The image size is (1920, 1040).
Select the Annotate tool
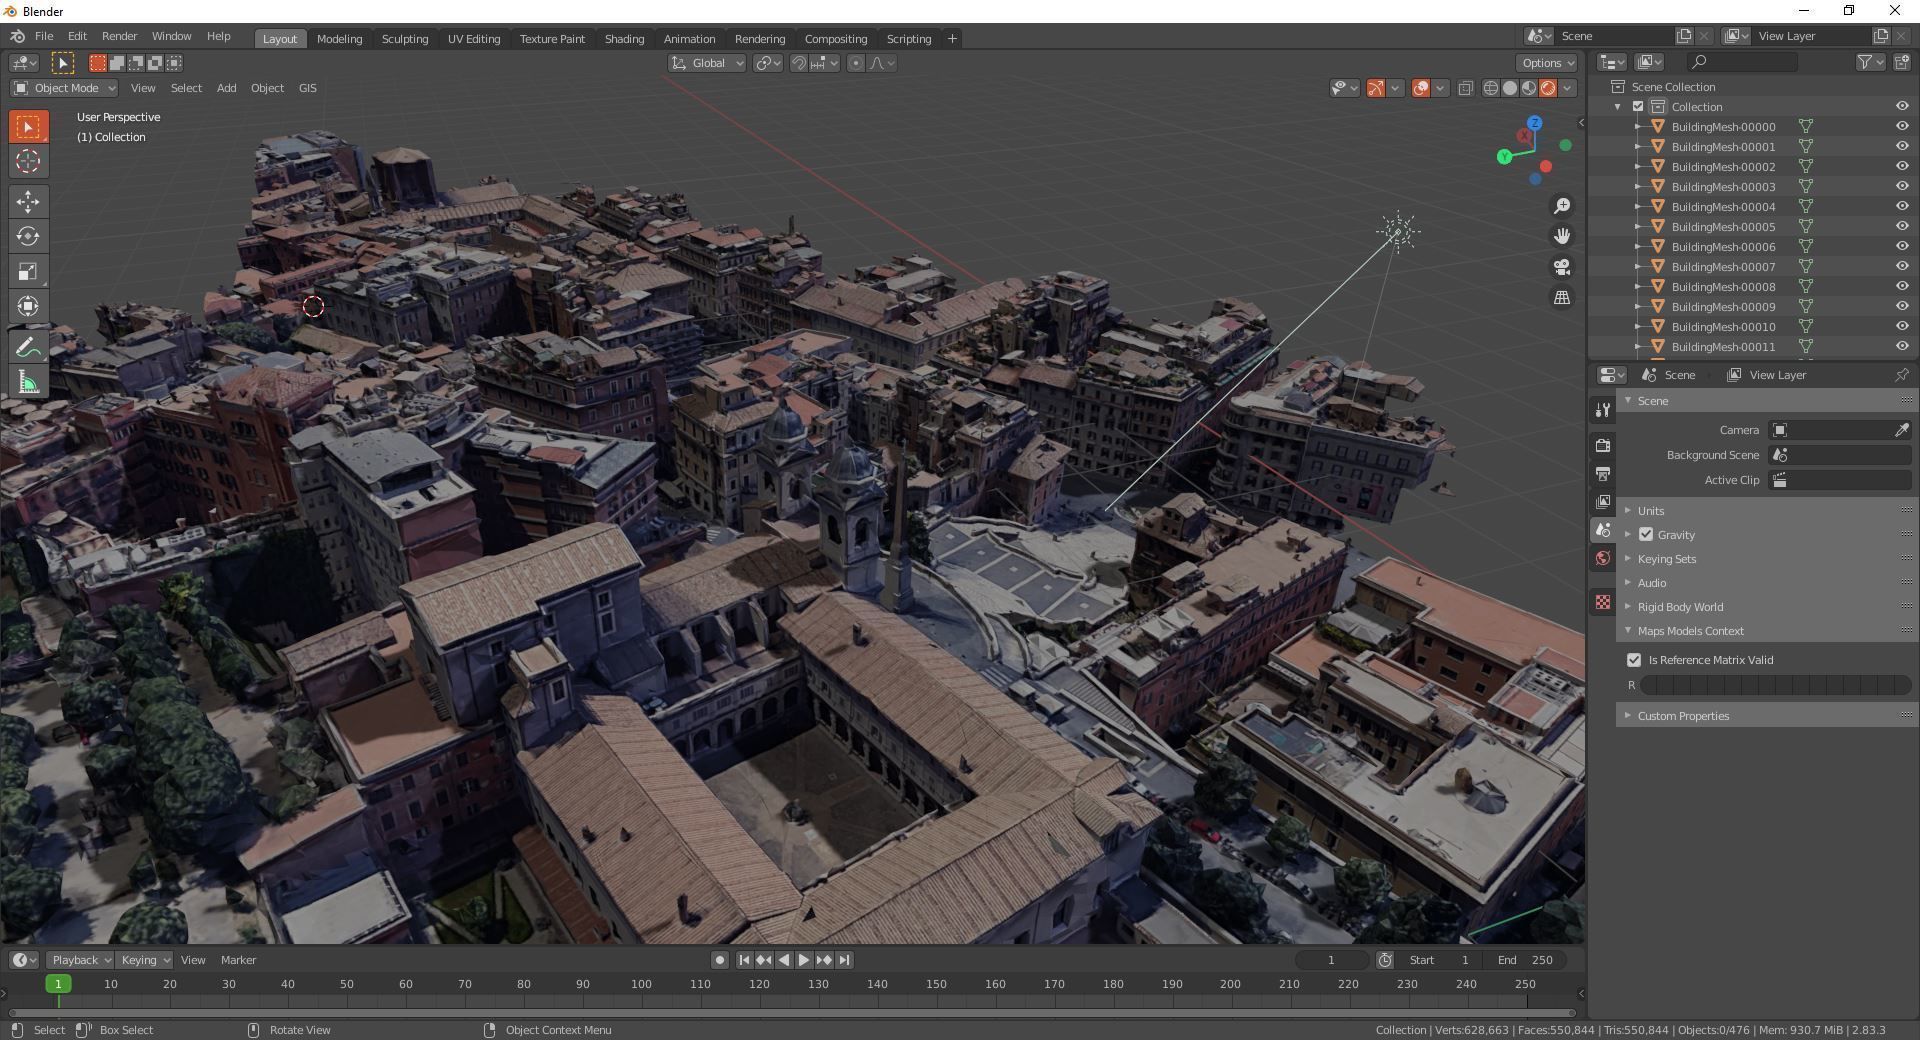tap(28, 348)
